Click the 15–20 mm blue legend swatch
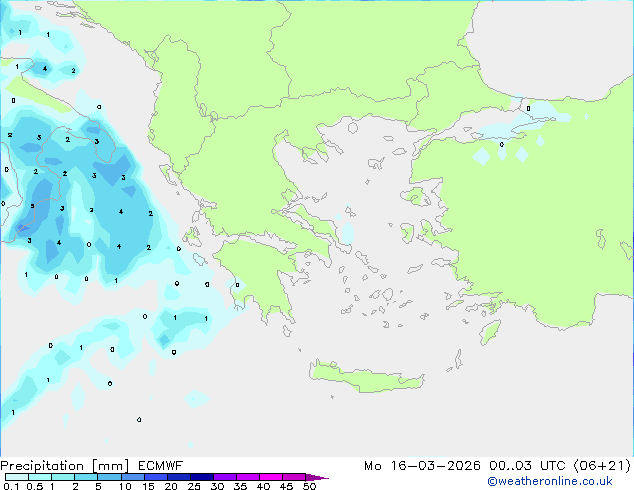The height and width of the screenshot is (490, 634). [155, 477]
